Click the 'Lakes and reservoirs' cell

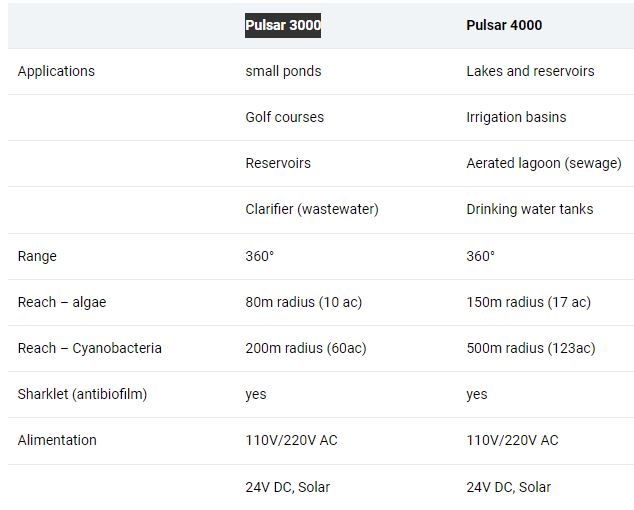pyautogui.click(x=530, y=71)
